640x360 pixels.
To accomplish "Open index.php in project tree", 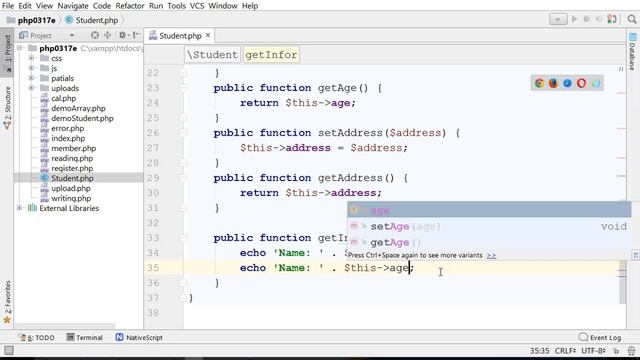I will (68, 138).
